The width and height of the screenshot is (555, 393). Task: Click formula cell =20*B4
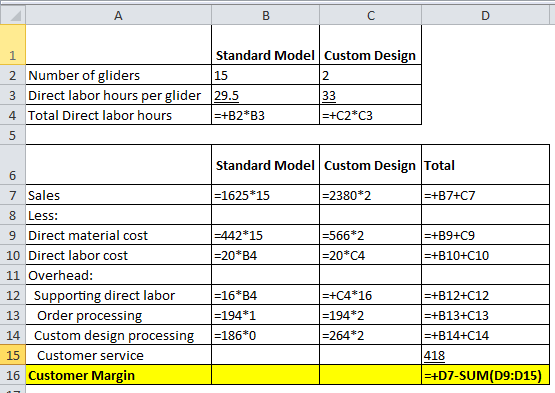pyautogui.click(x=265, y=255)
